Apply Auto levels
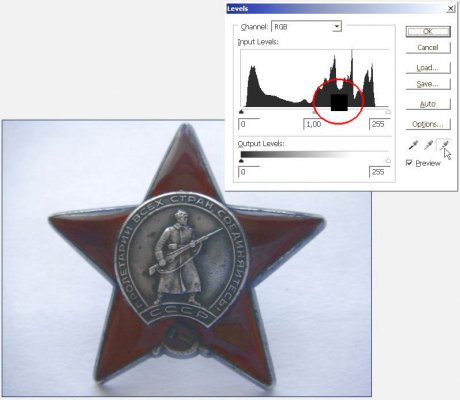Screen dimensions: 460x400 (428, 104)
